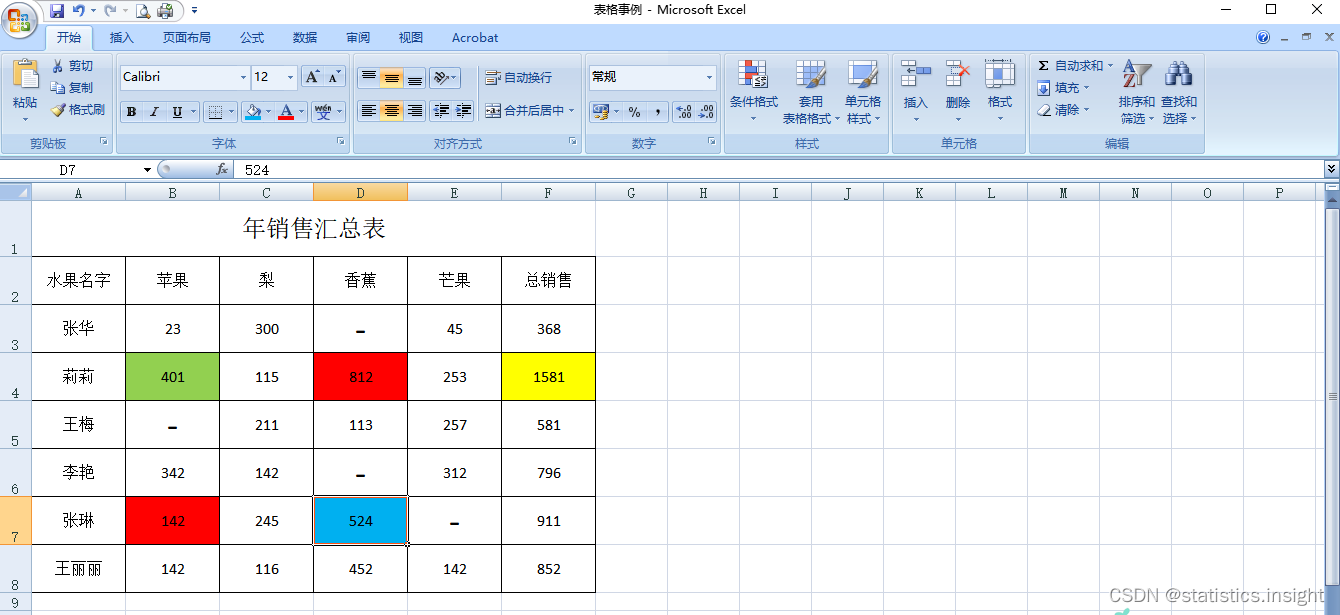Click the Office button logo

[20, 20]
